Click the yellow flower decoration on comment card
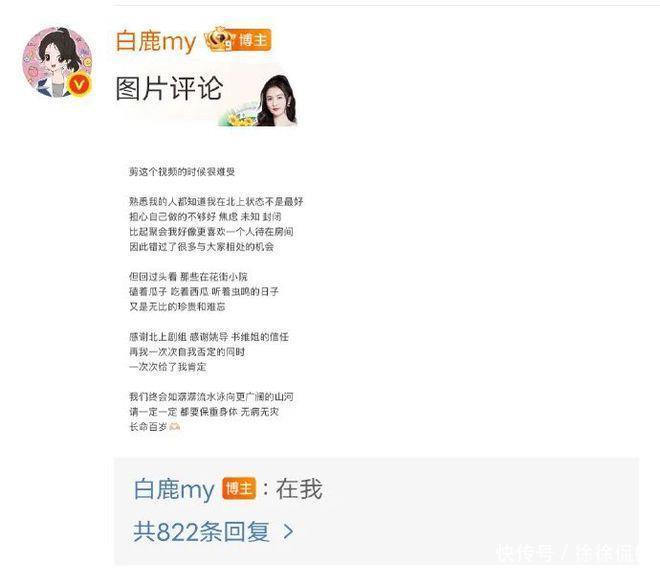 [x=239, y=118]
